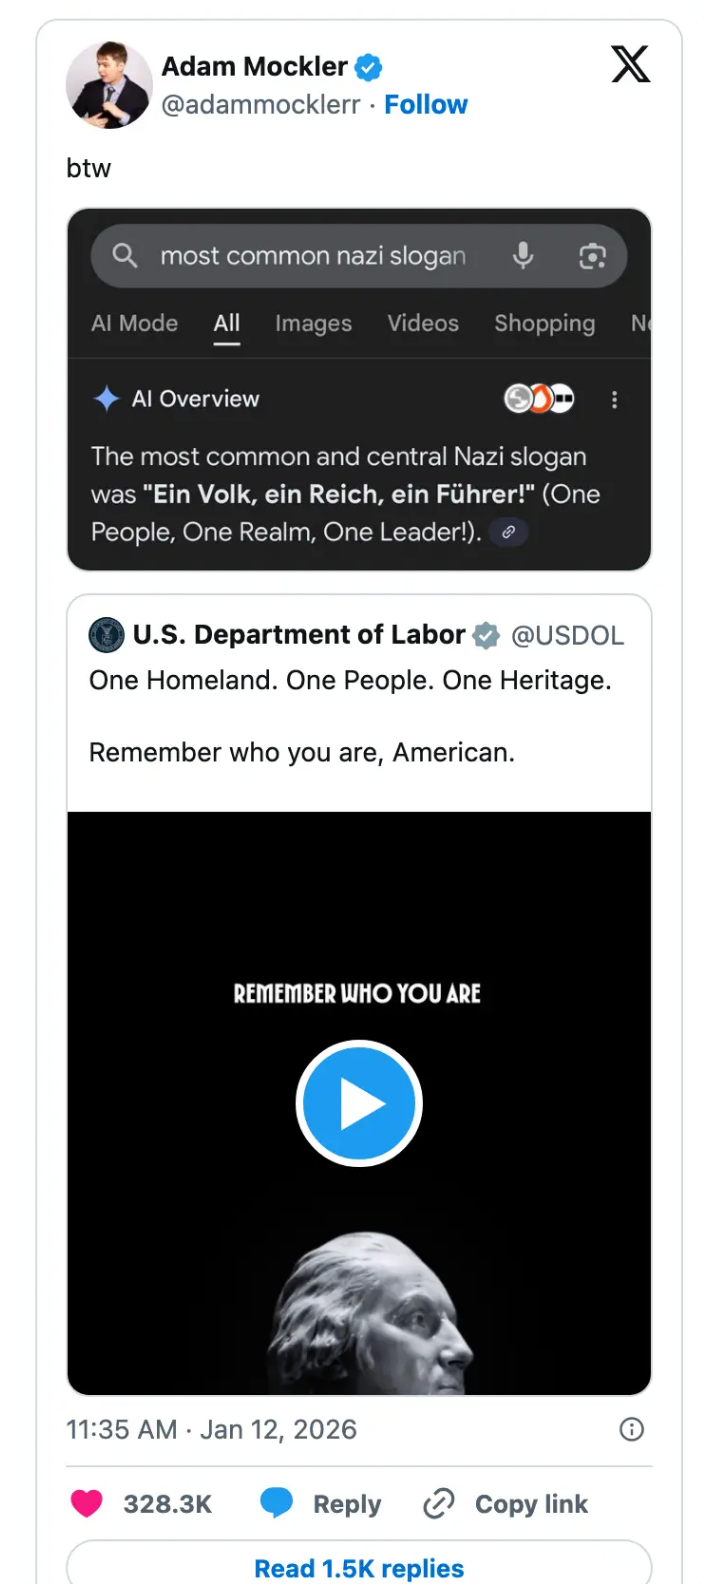Open the link chip after the AI Overview text
Screen dimensions: 718x1588
point(508,532)
